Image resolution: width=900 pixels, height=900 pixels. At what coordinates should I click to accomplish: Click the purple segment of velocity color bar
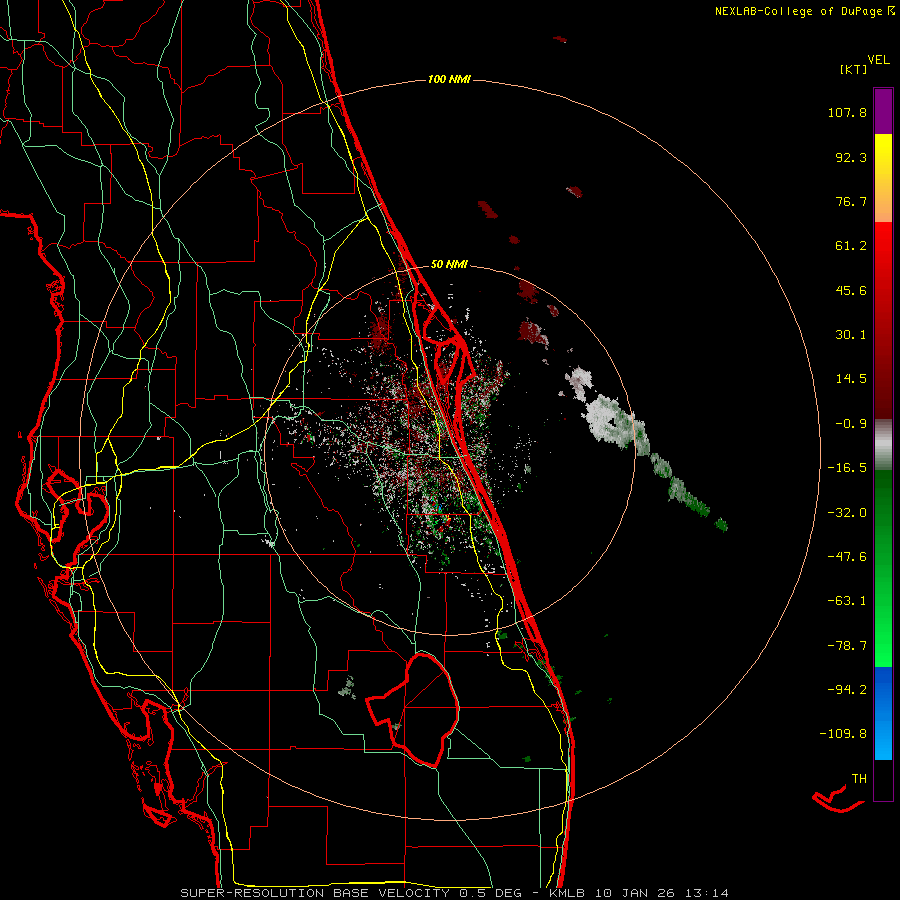pos(883,111)
